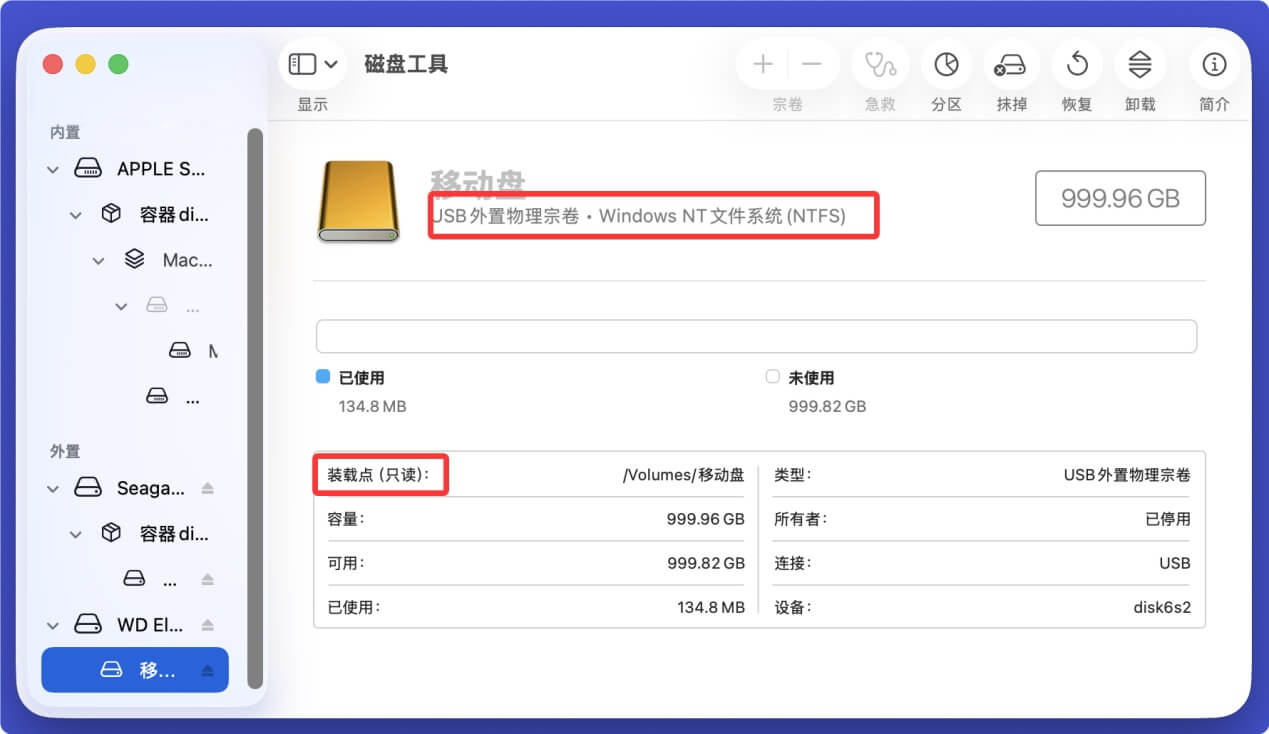
Task: Unmount the volume via 卸载 icon
Action: pyautogui.click(x=1140, y=63)
